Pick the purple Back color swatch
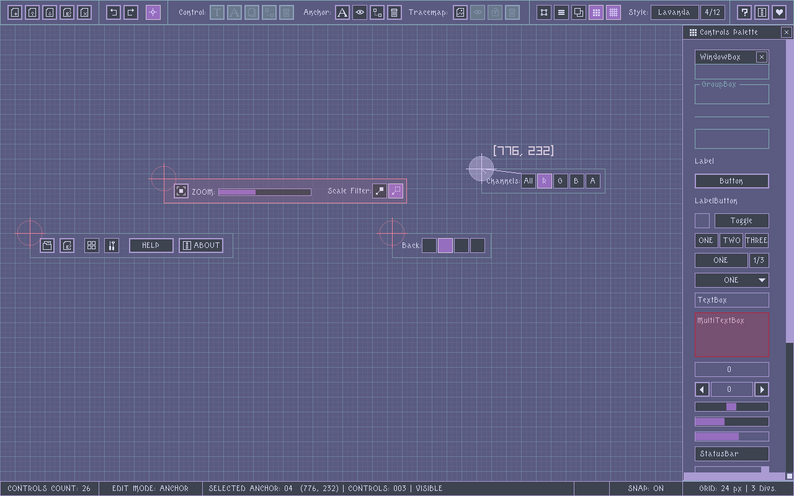The image size is (794, 496). coord(445,245)
